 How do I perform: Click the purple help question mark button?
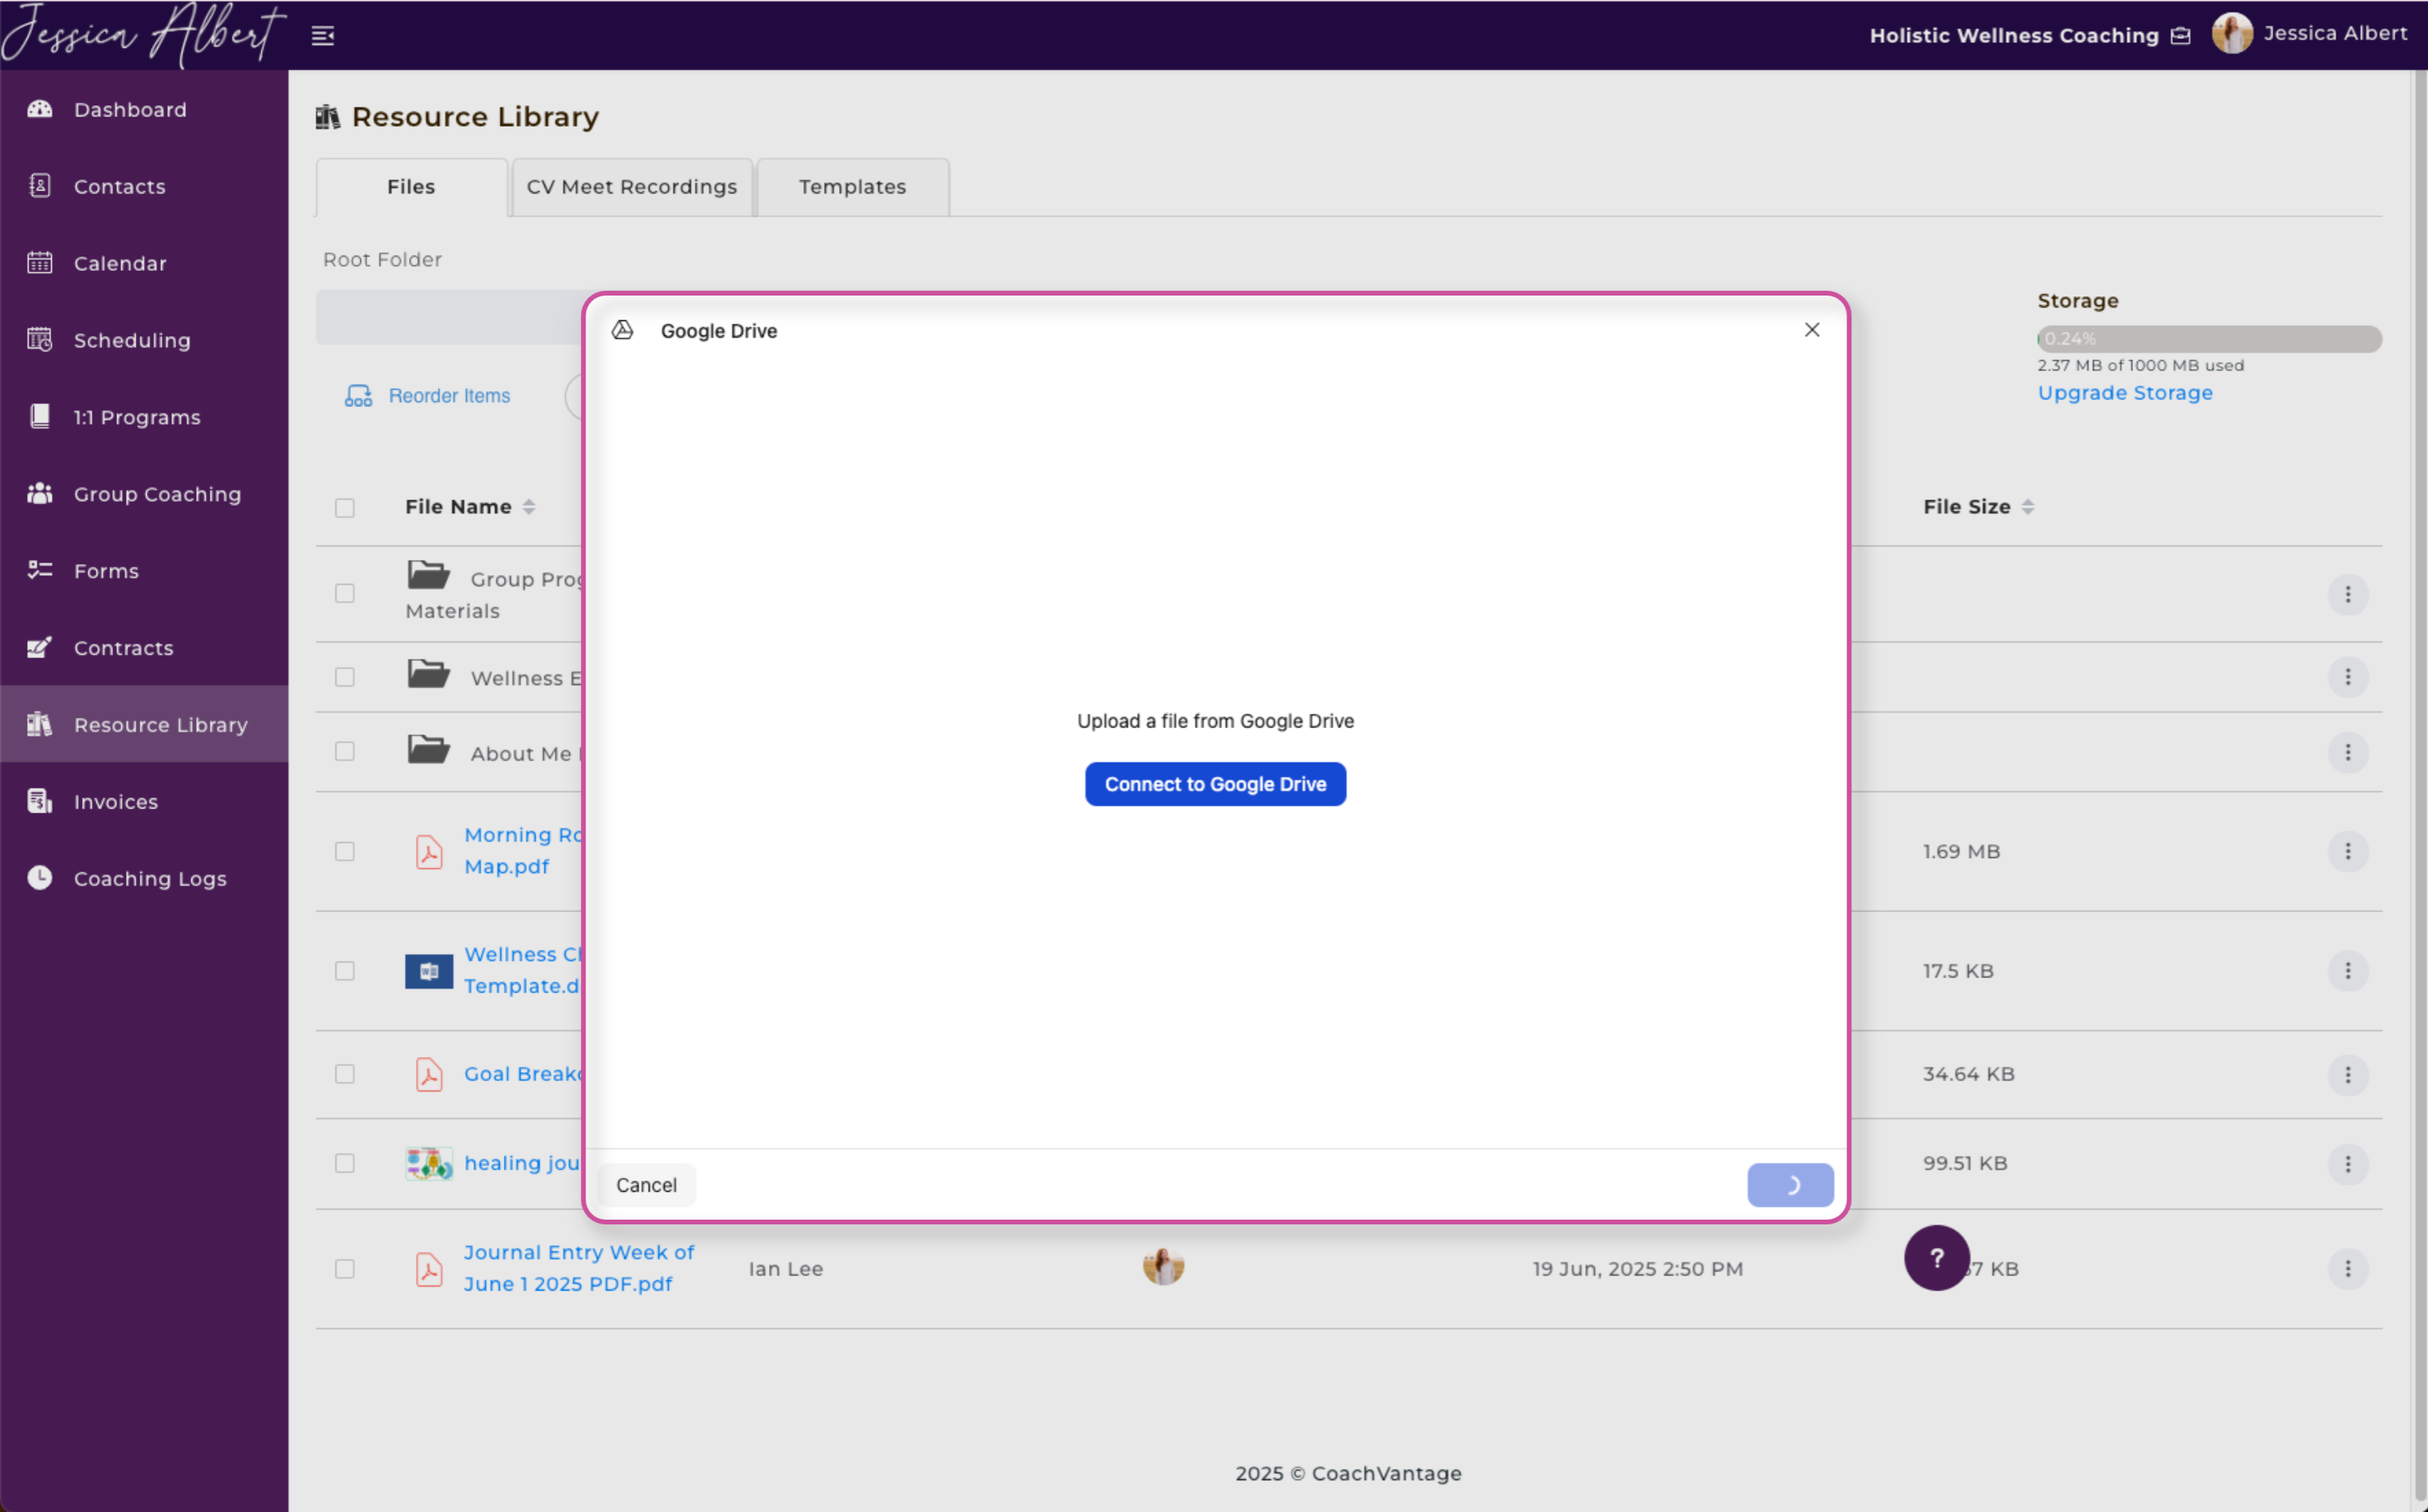(x=1936, y=1258)
